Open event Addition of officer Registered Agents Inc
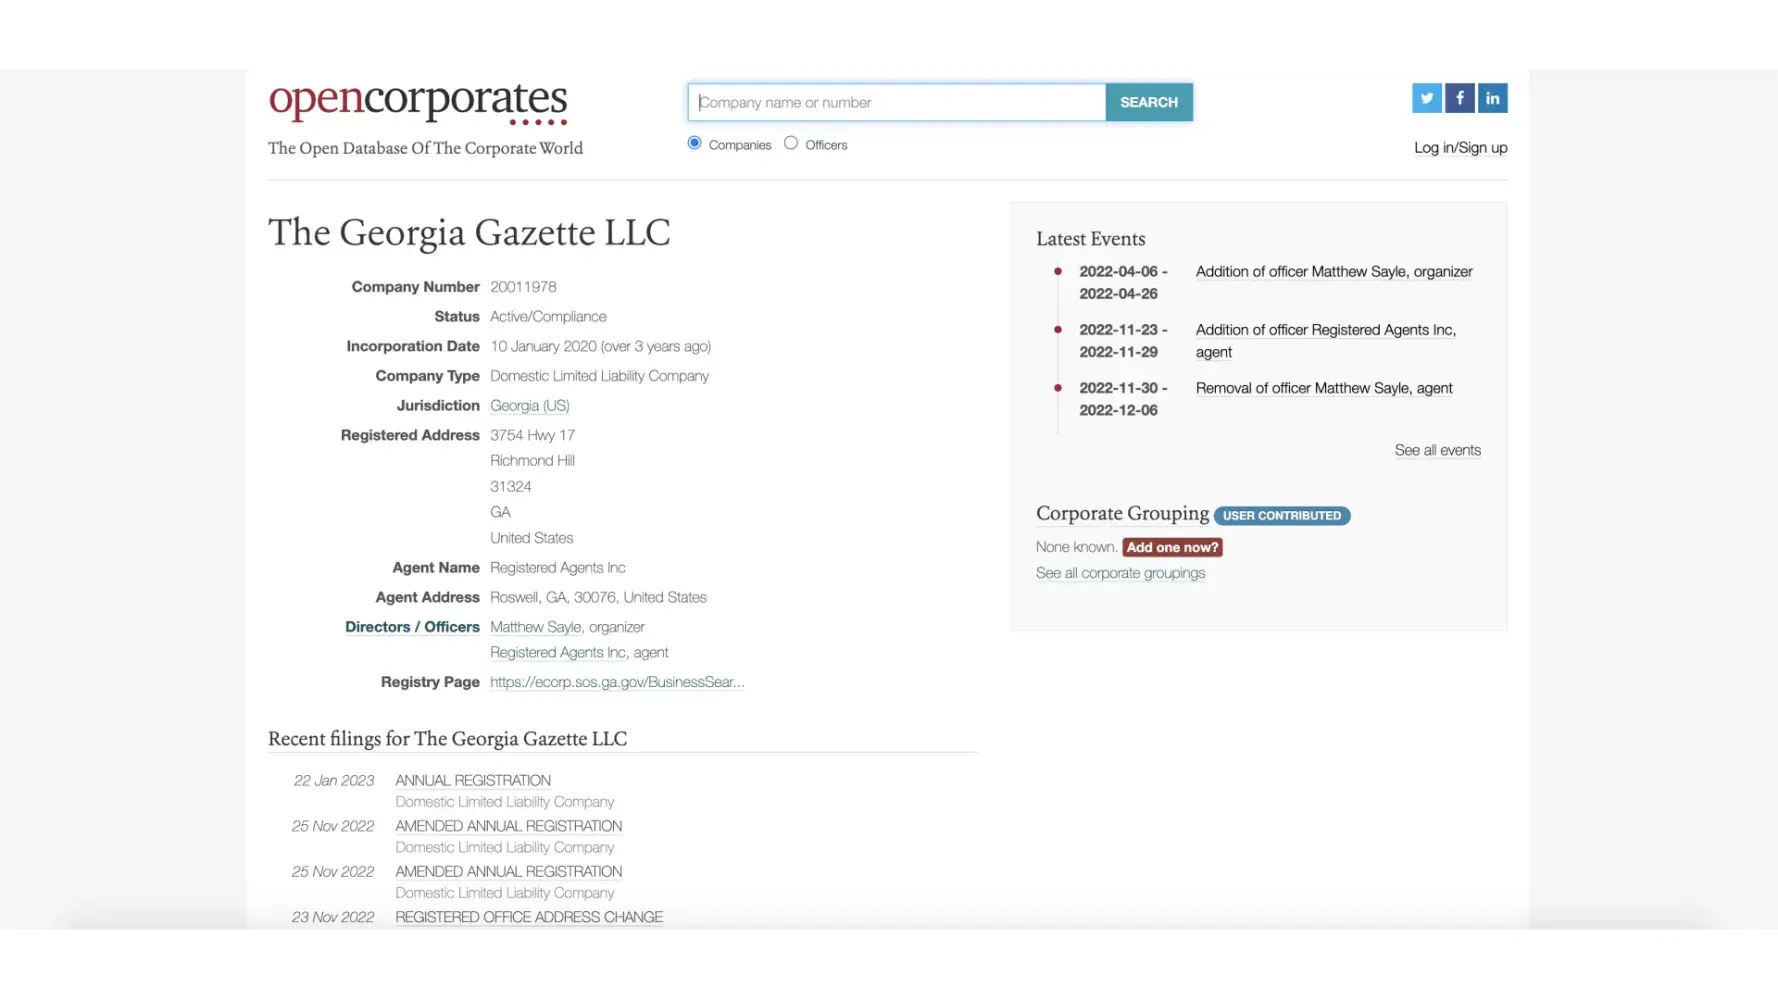 coord(1326,341)
